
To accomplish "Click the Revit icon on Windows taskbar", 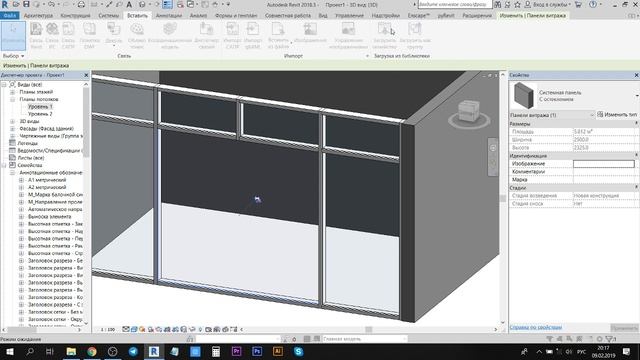I will (x=154, y=351).
